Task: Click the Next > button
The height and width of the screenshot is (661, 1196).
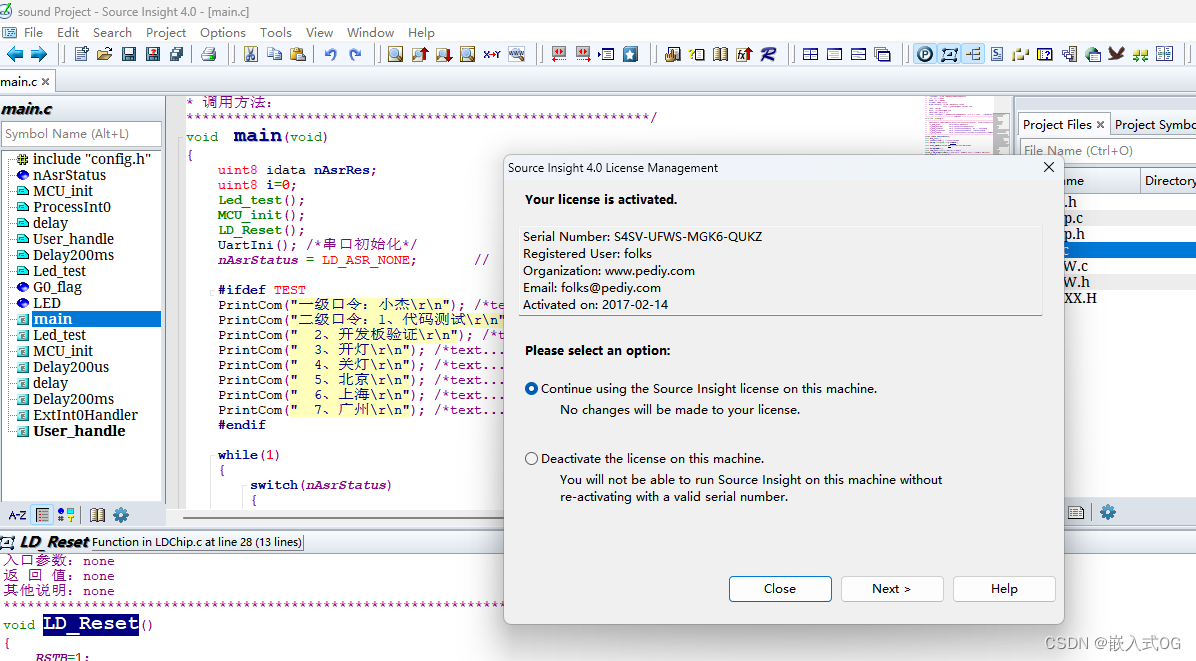Action: tap(892, 589)
